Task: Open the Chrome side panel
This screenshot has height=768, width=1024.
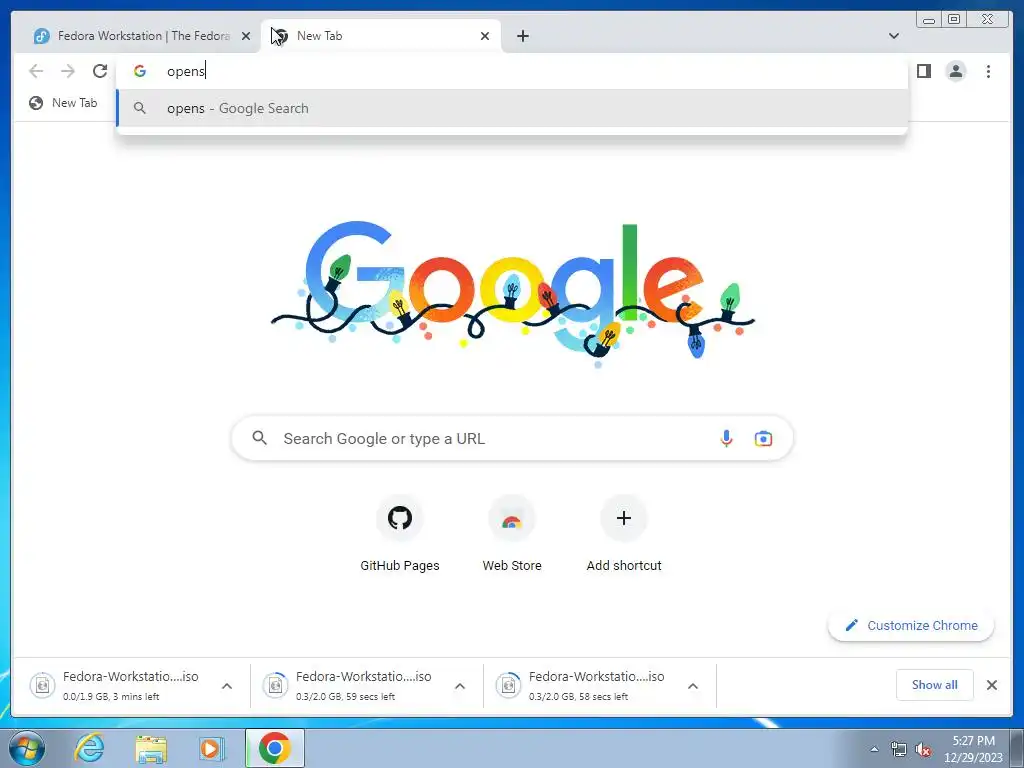Action: click(923, 71)
